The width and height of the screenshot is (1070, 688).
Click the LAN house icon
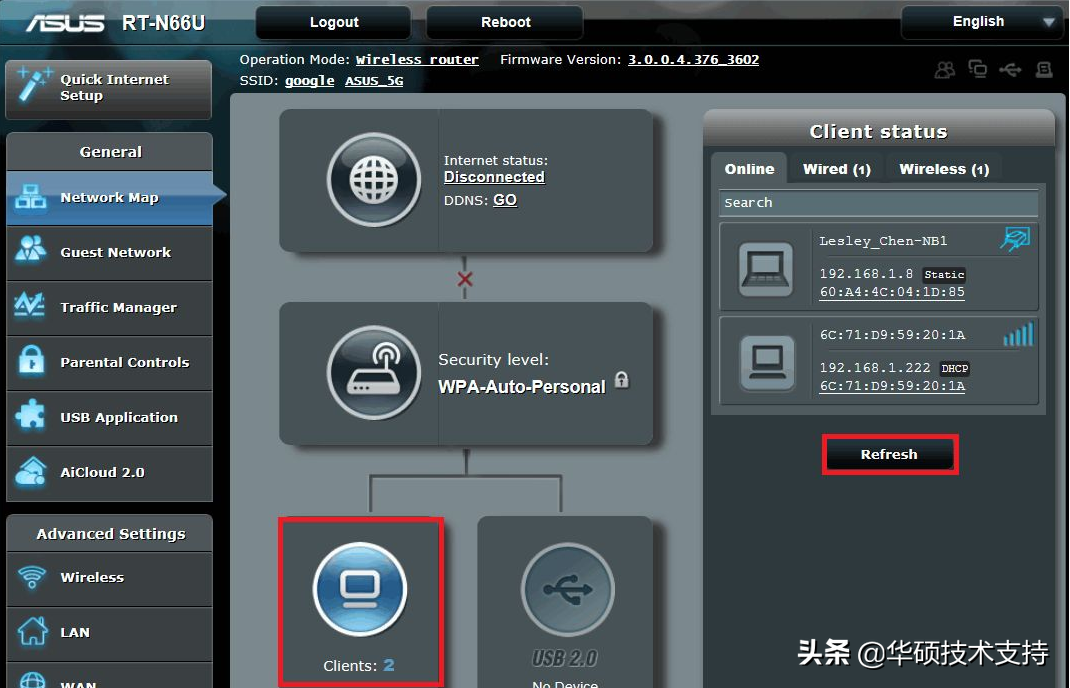[32, 631]
